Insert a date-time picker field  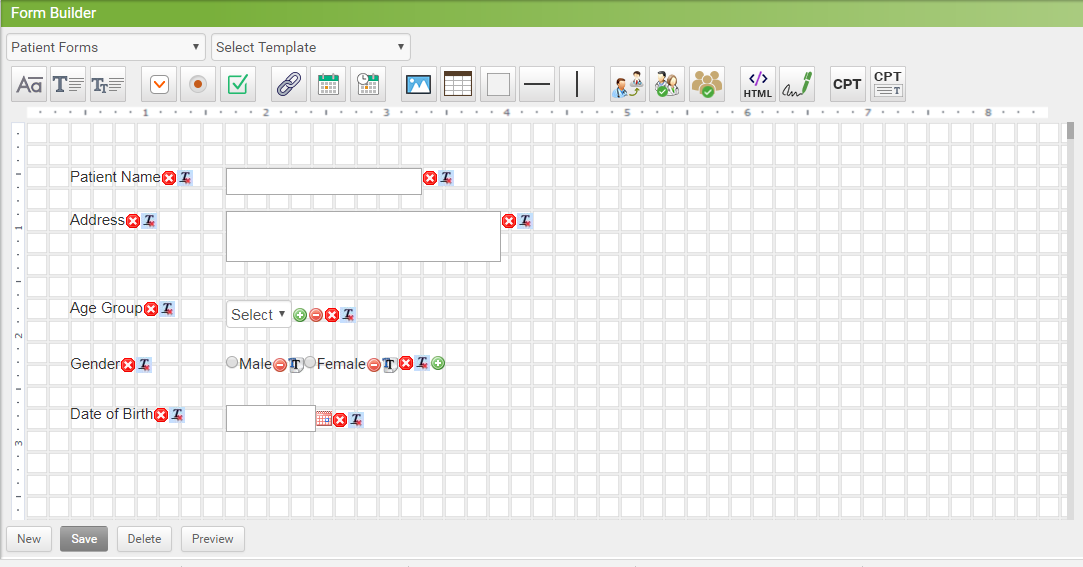pos(367,84)
